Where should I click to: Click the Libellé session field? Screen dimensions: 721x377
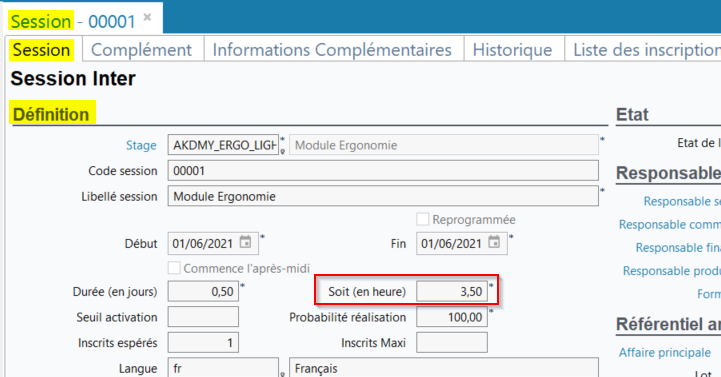383,196
